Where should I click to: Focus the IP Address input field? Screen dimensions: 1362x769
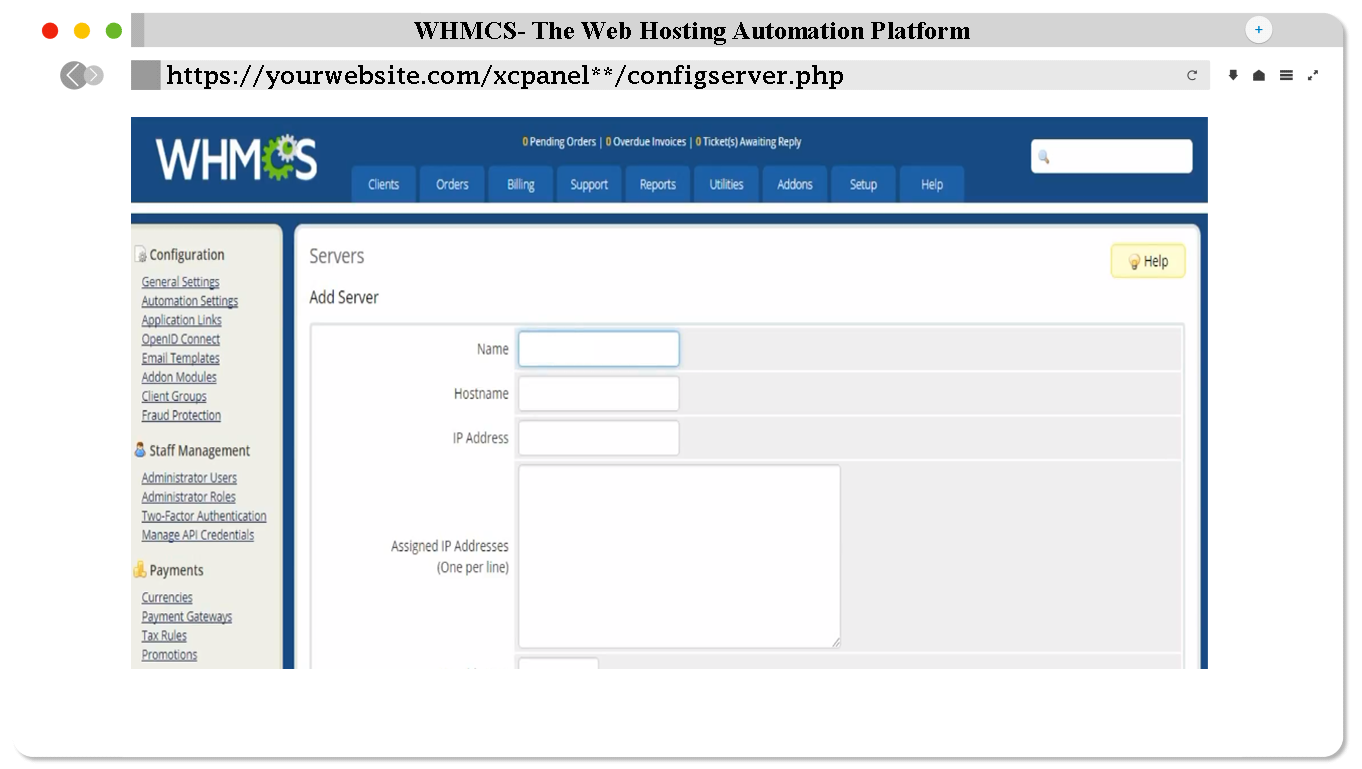pos(598,438)
